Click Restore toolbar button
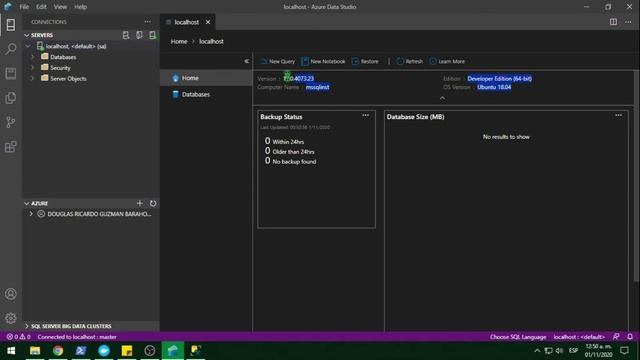The height and width of the screenshot is (360, 640). [365, 61]
